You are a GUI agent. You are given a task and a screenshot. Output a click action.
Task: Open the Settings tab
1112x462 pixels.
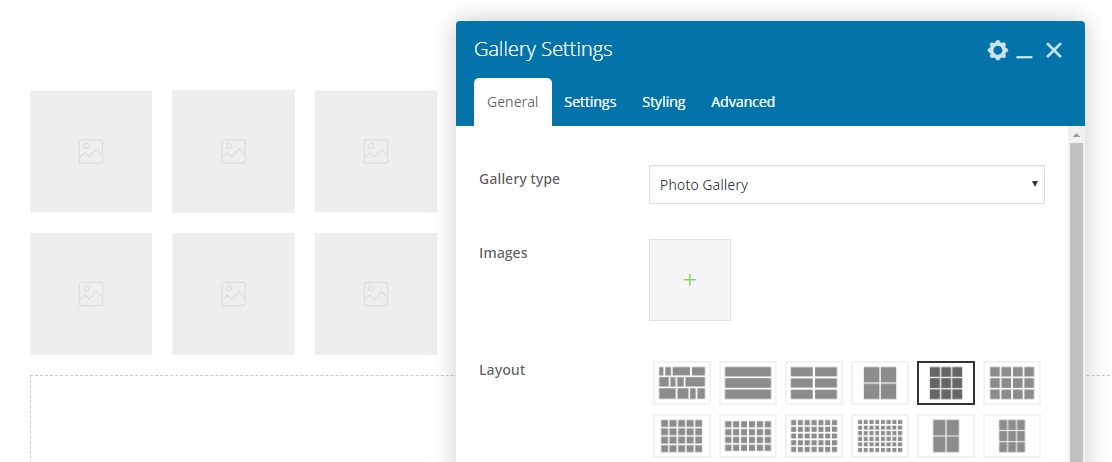(x=590, y=102)
